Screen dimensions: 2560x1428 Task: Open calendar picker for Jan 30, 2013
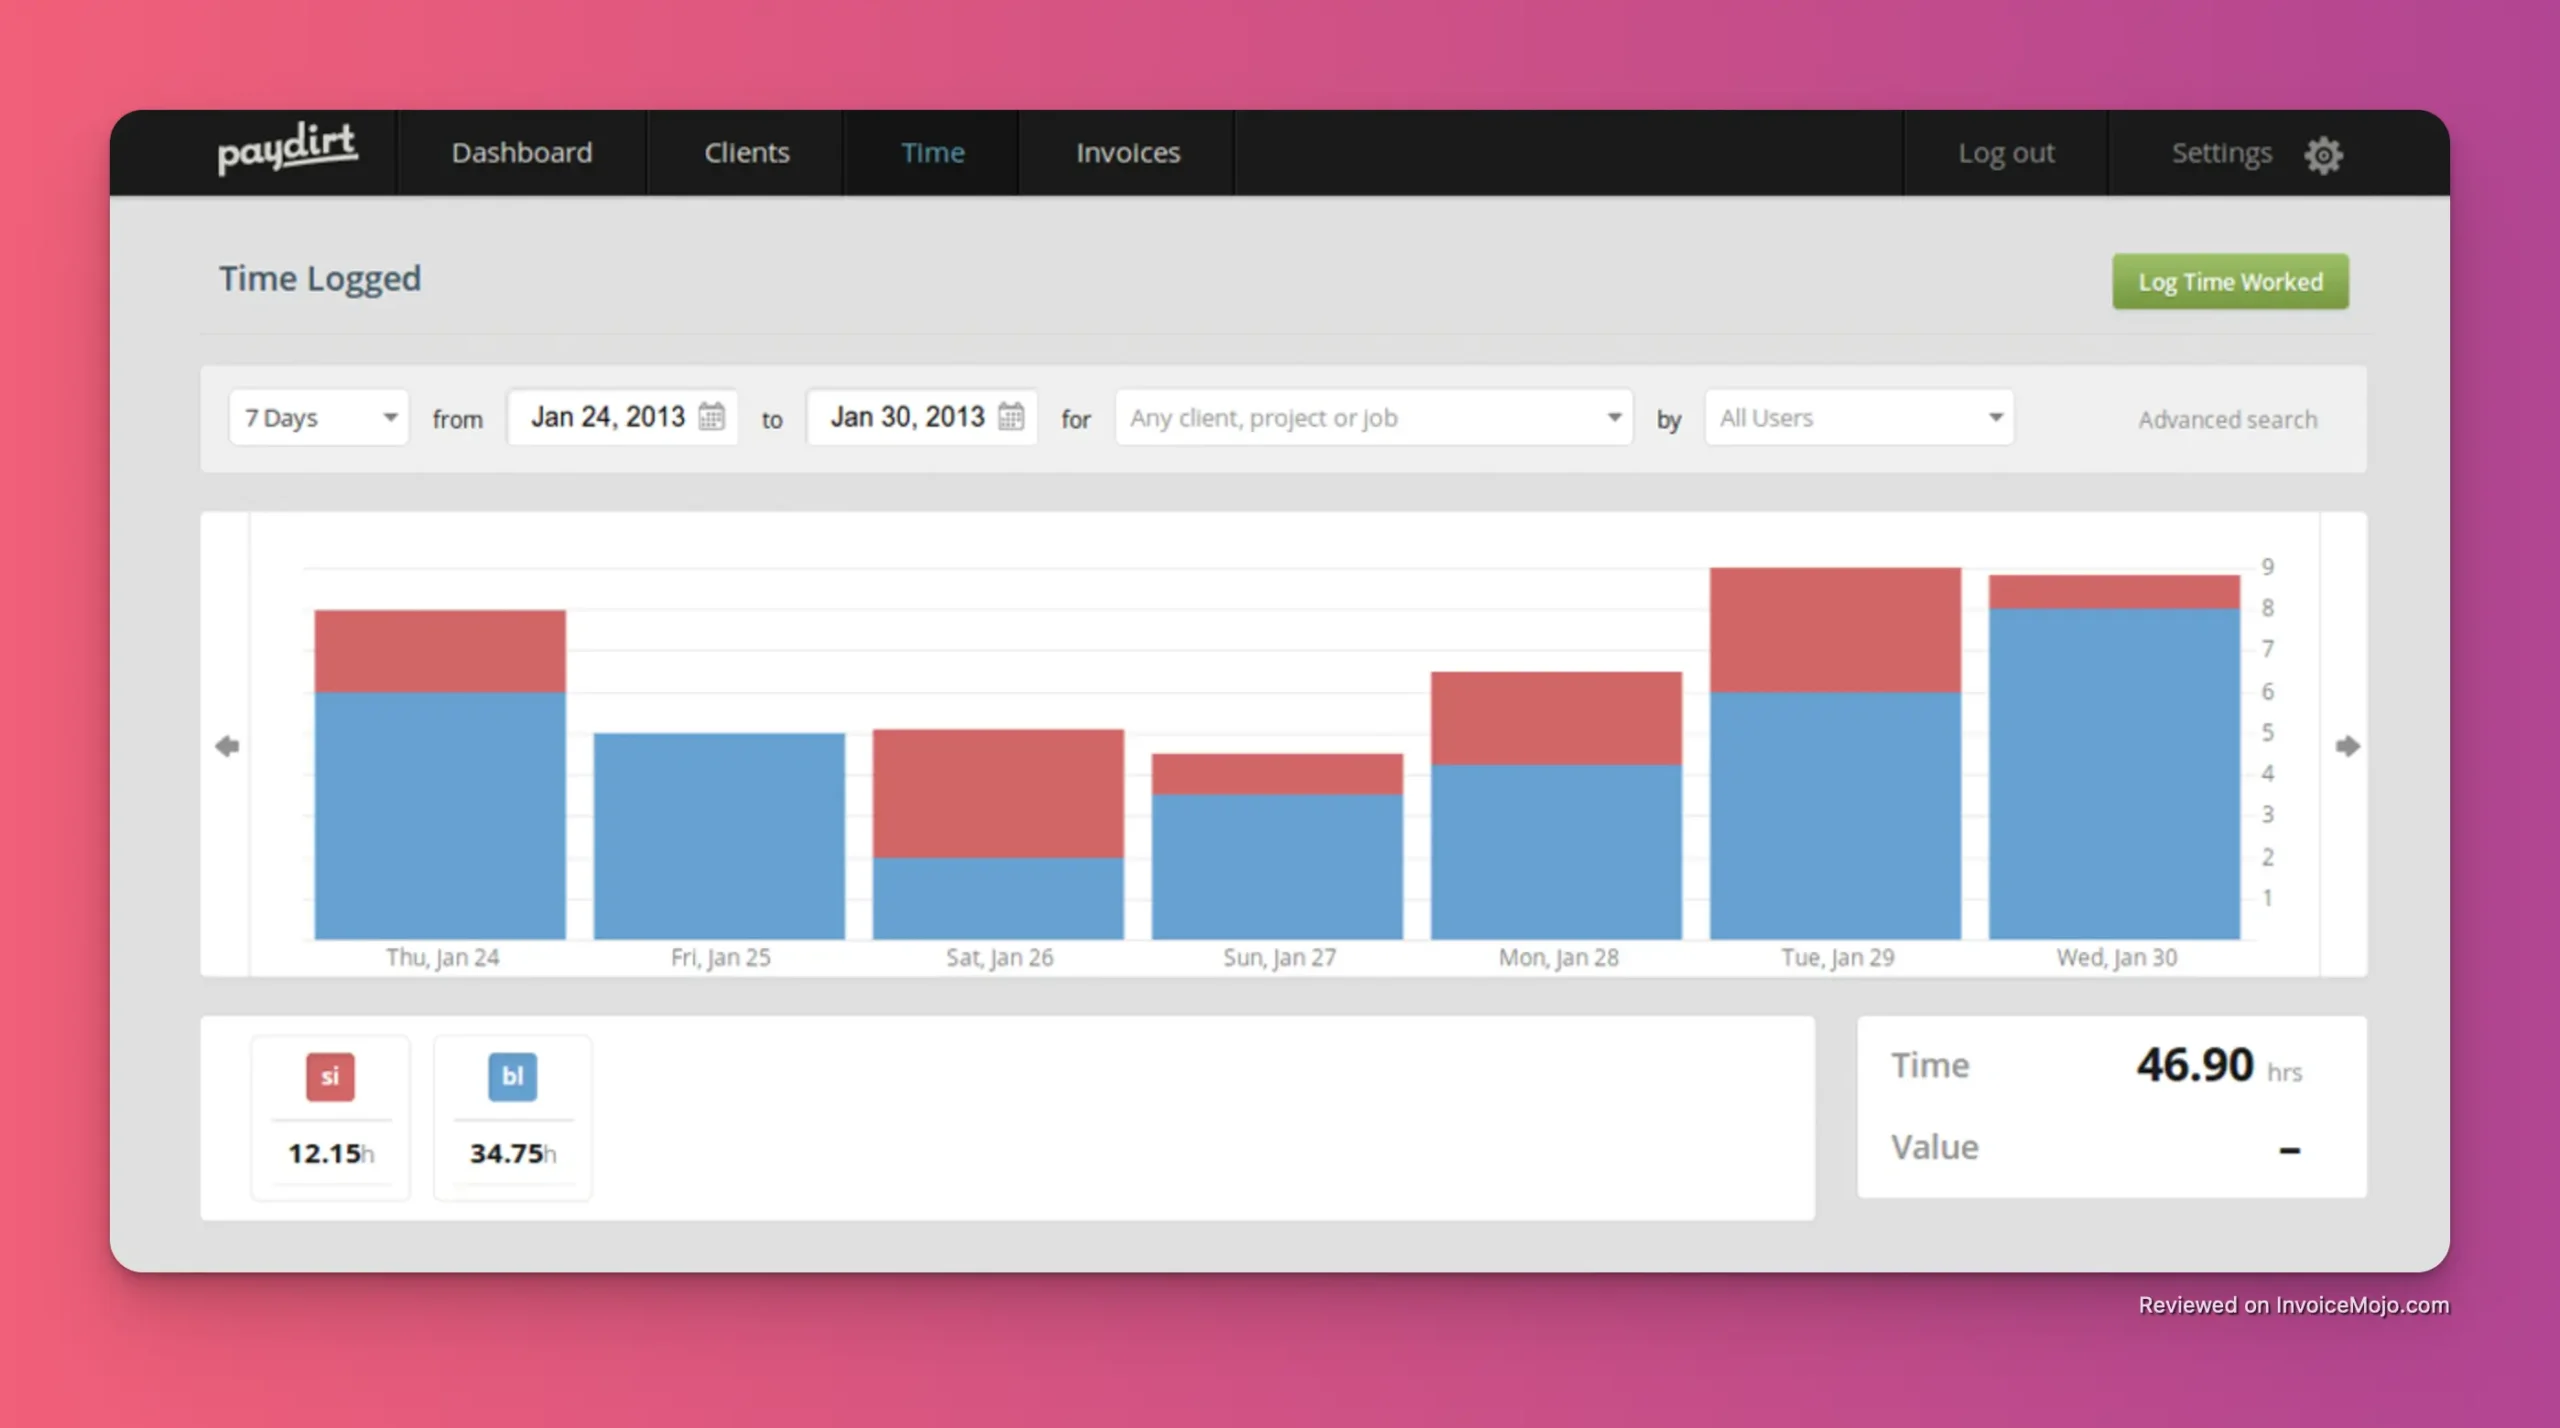click(1011, 416)
